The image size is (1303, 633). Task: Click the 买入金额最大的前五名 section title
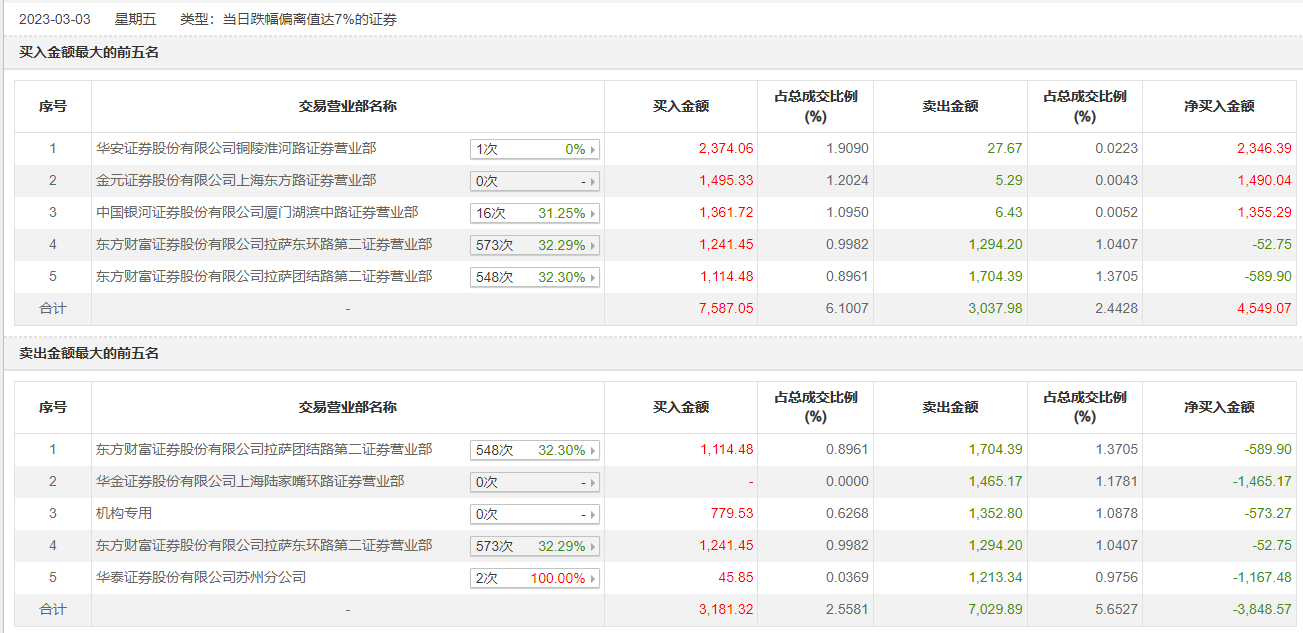89,52
